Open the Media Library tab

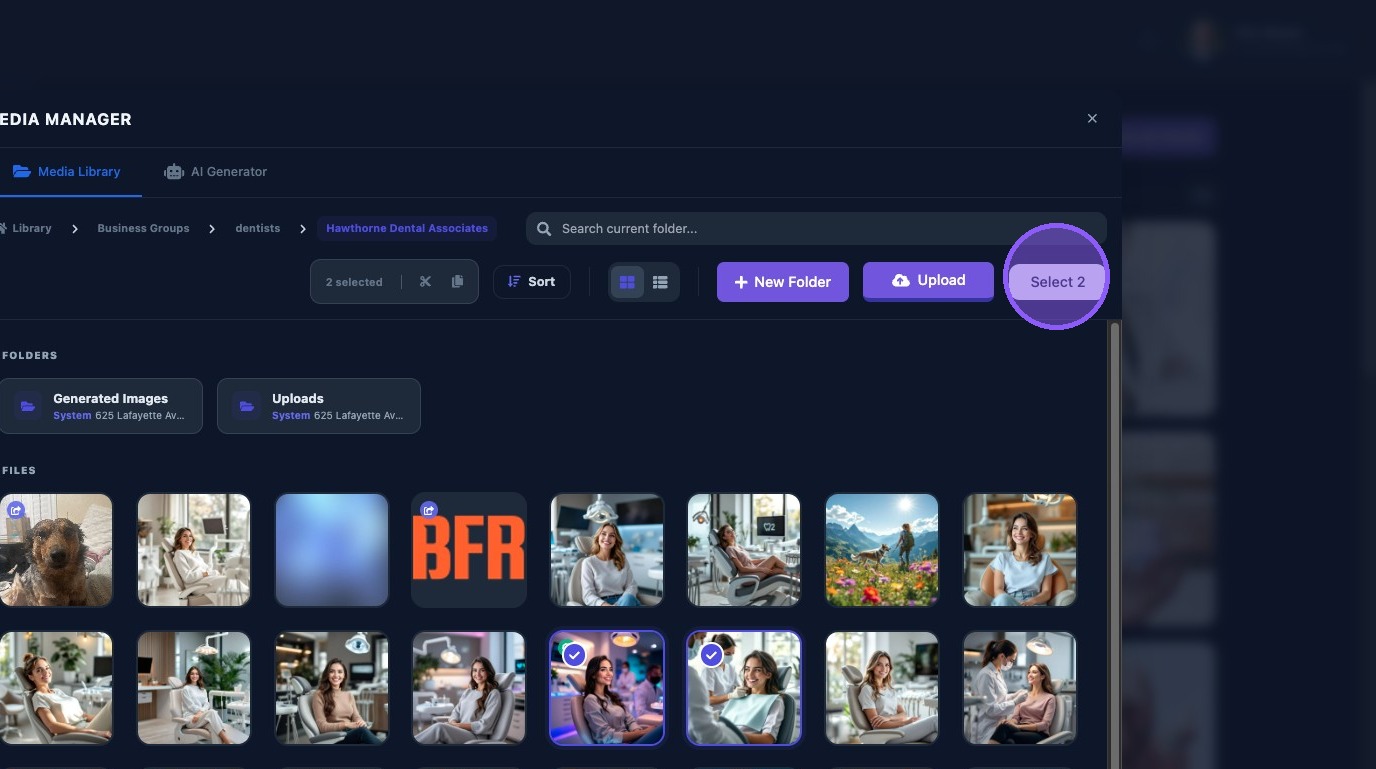click(66, 172)
